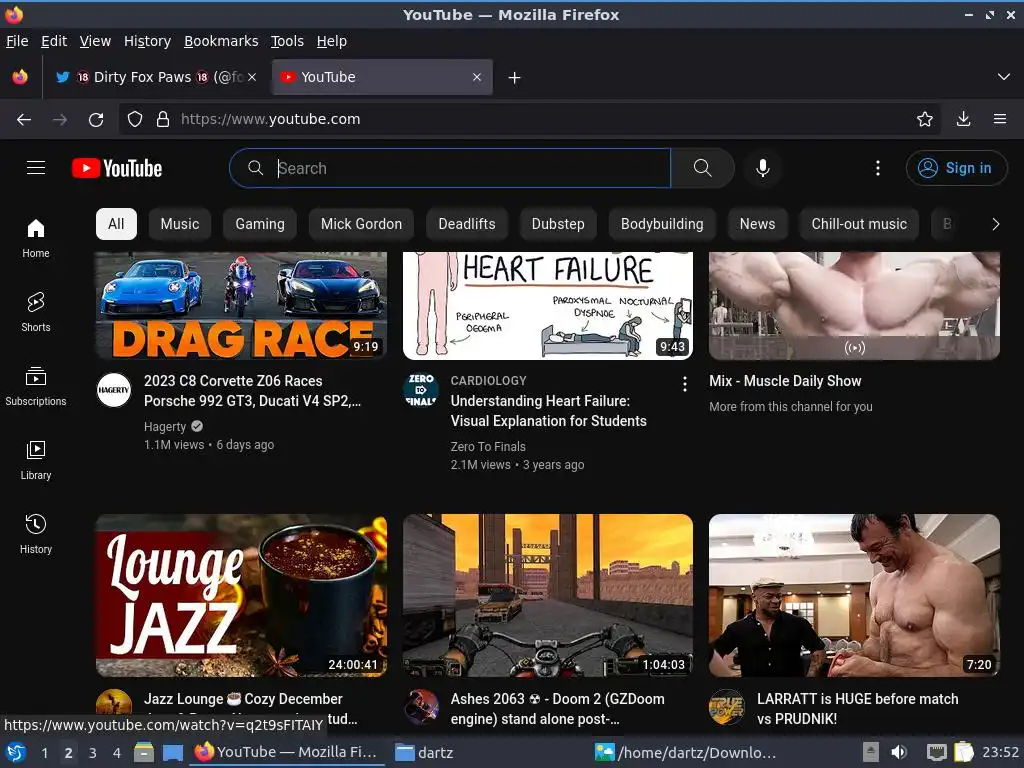This screenshot has height=768, width=1024.
Task: Open more actions for Heart Failure video
Action: pos(684,384)
